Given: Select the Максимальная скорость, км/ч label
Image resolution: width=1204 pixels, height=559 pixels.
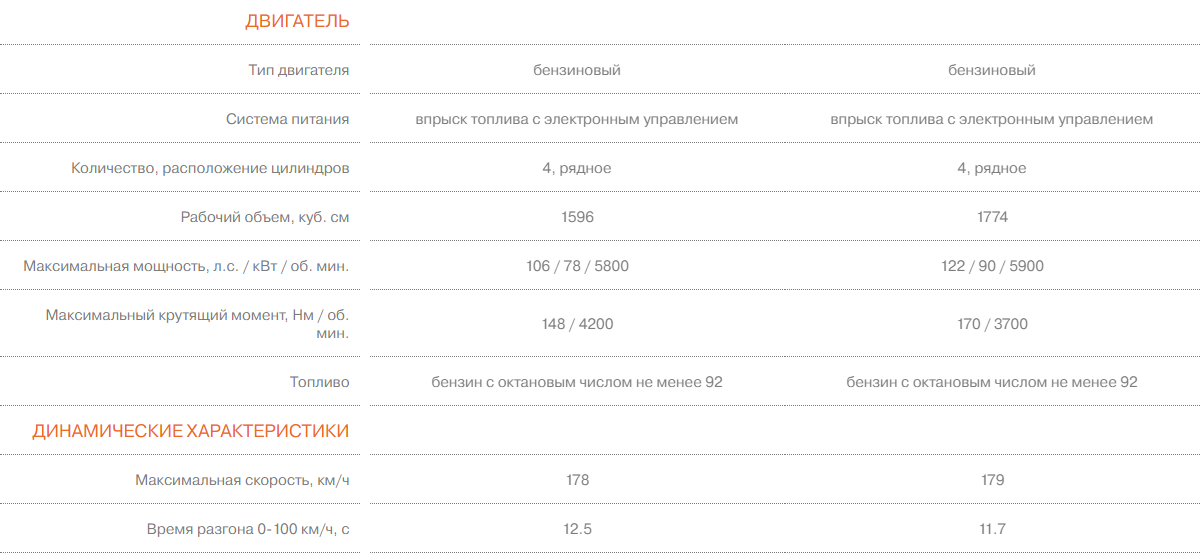Looking at the screenshot, I should (242, 480).
